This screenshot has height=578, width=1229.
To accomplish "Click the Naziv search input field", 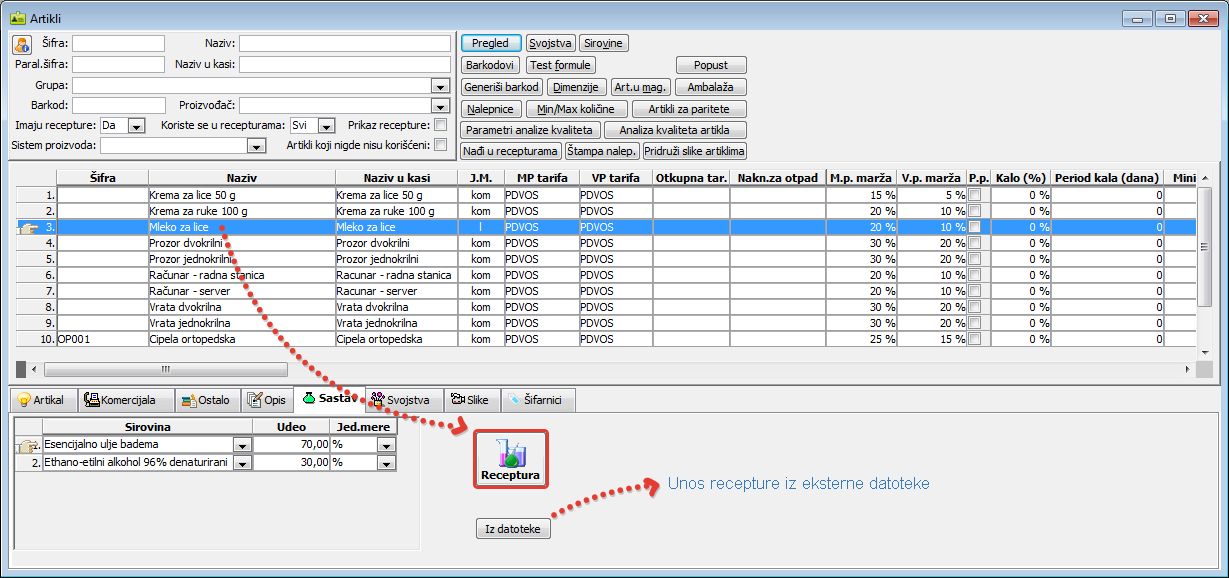I will [x=344, y=44].
